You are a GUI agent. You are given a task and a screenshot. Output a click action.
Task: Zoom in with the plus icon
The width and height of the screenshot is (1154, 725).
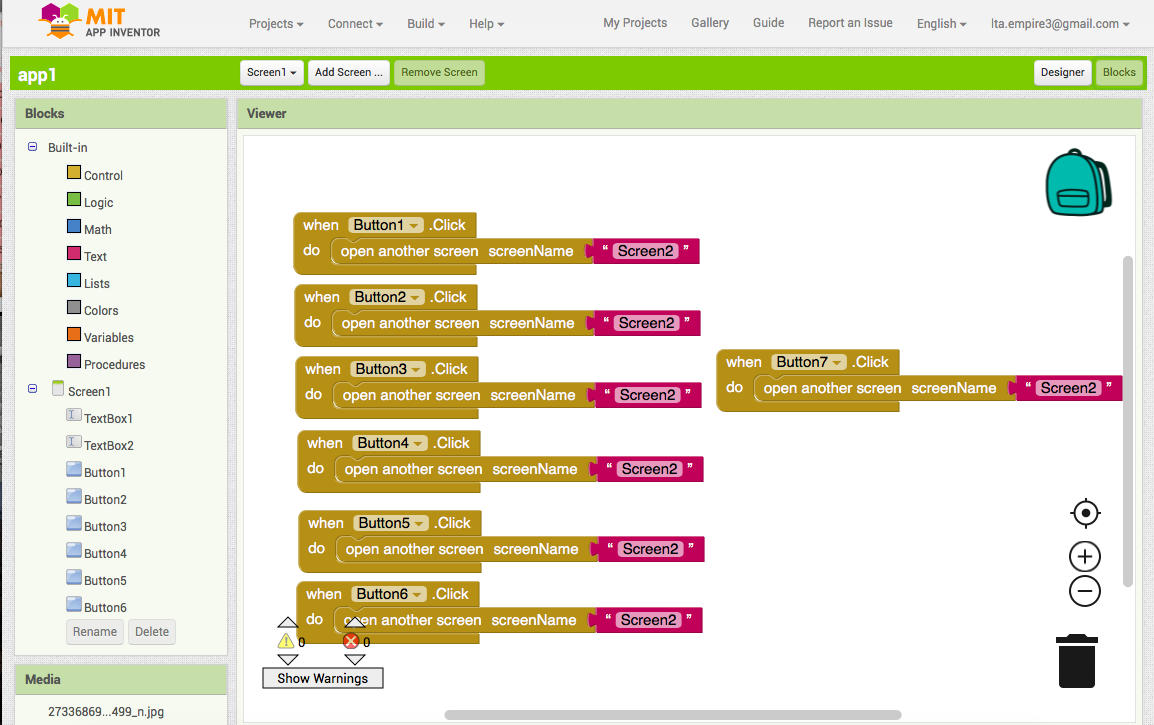click(1085, 557)
